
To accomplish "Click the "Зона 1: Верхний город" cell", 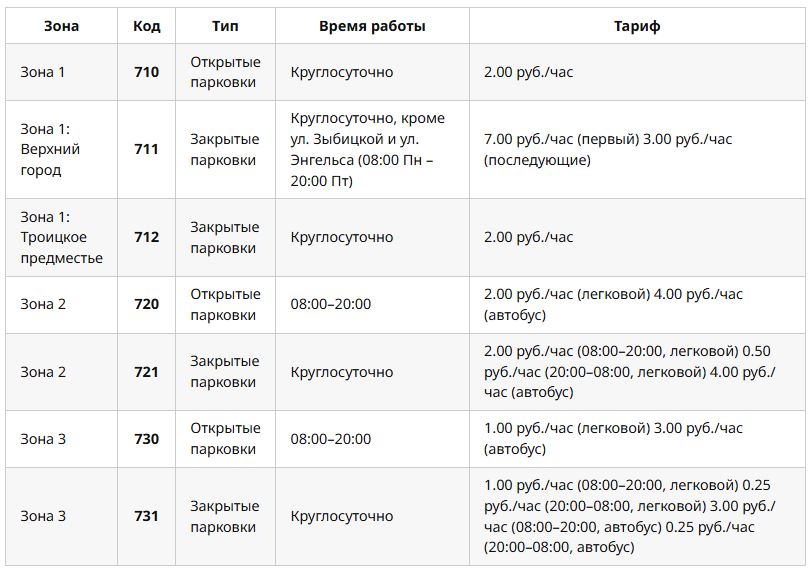I will [51, 149].
